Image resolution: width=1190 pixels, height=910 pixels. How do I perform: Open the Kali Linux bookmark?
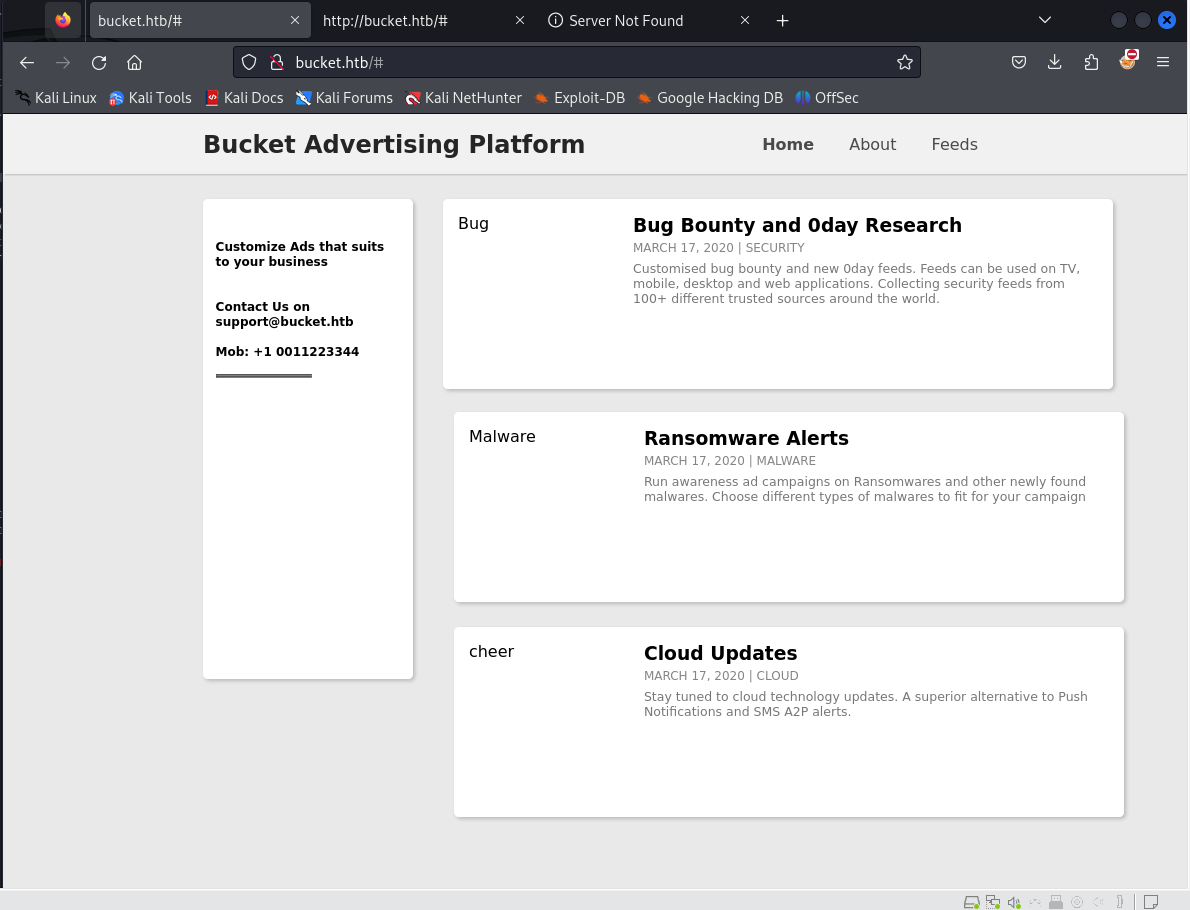(x=56, y=98)
